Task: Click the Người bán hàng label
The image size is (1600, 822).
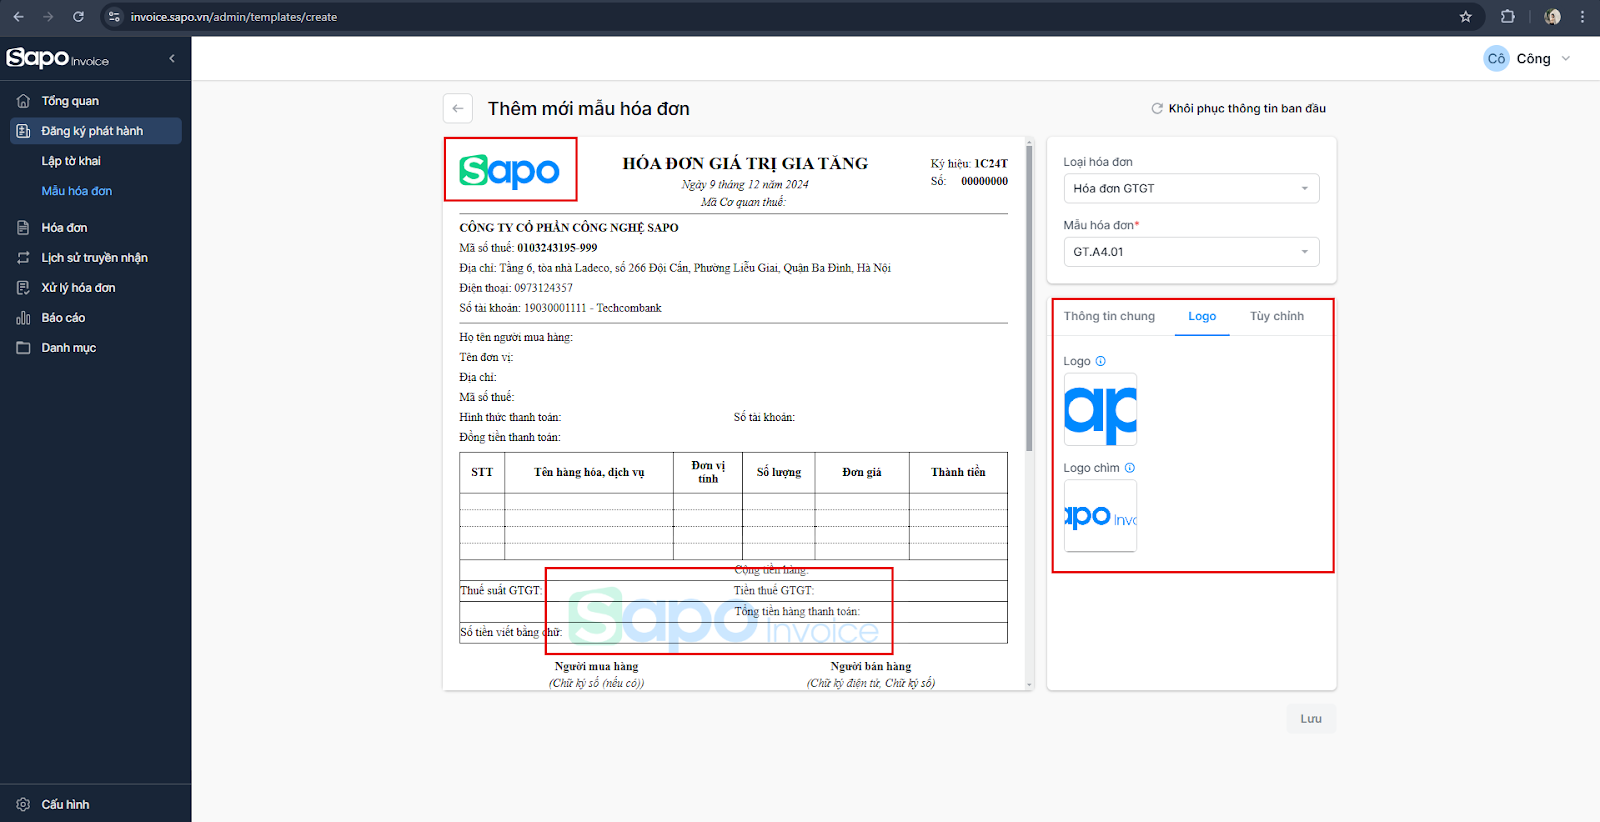Action: pyautogui.click(x=871, y=666)
